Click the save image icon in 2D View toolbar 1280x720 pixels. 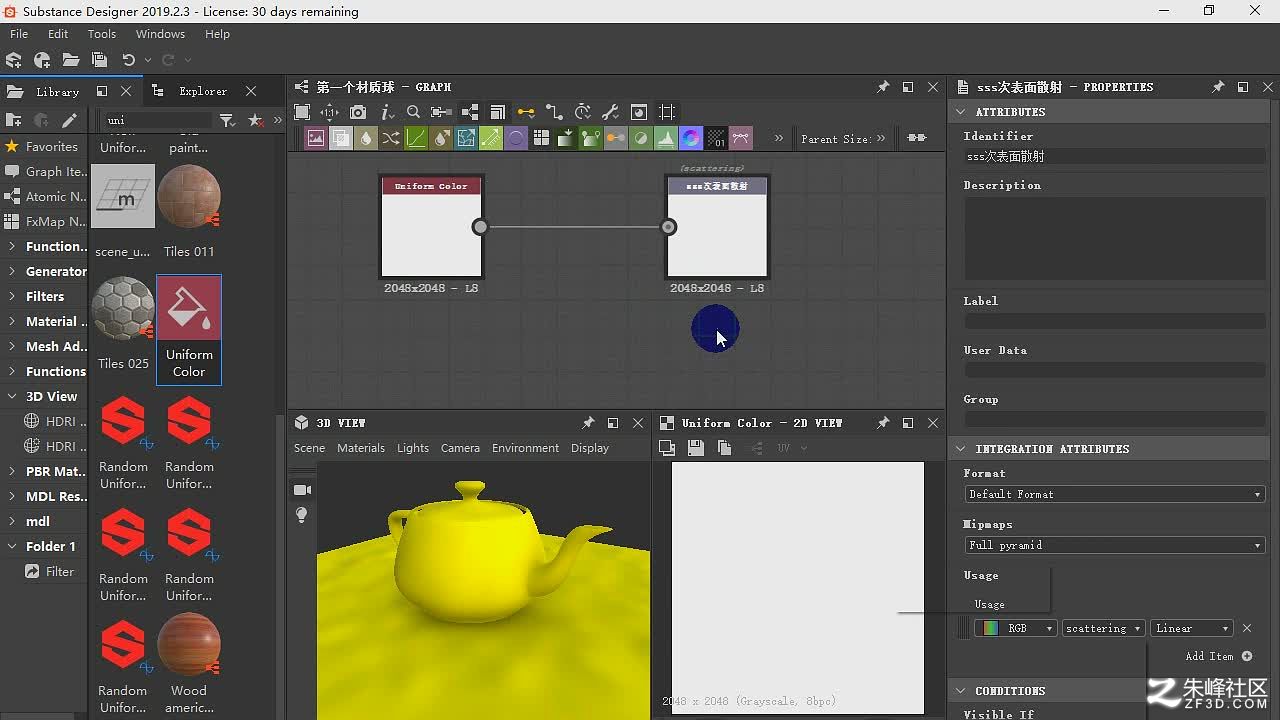[696, 448]
